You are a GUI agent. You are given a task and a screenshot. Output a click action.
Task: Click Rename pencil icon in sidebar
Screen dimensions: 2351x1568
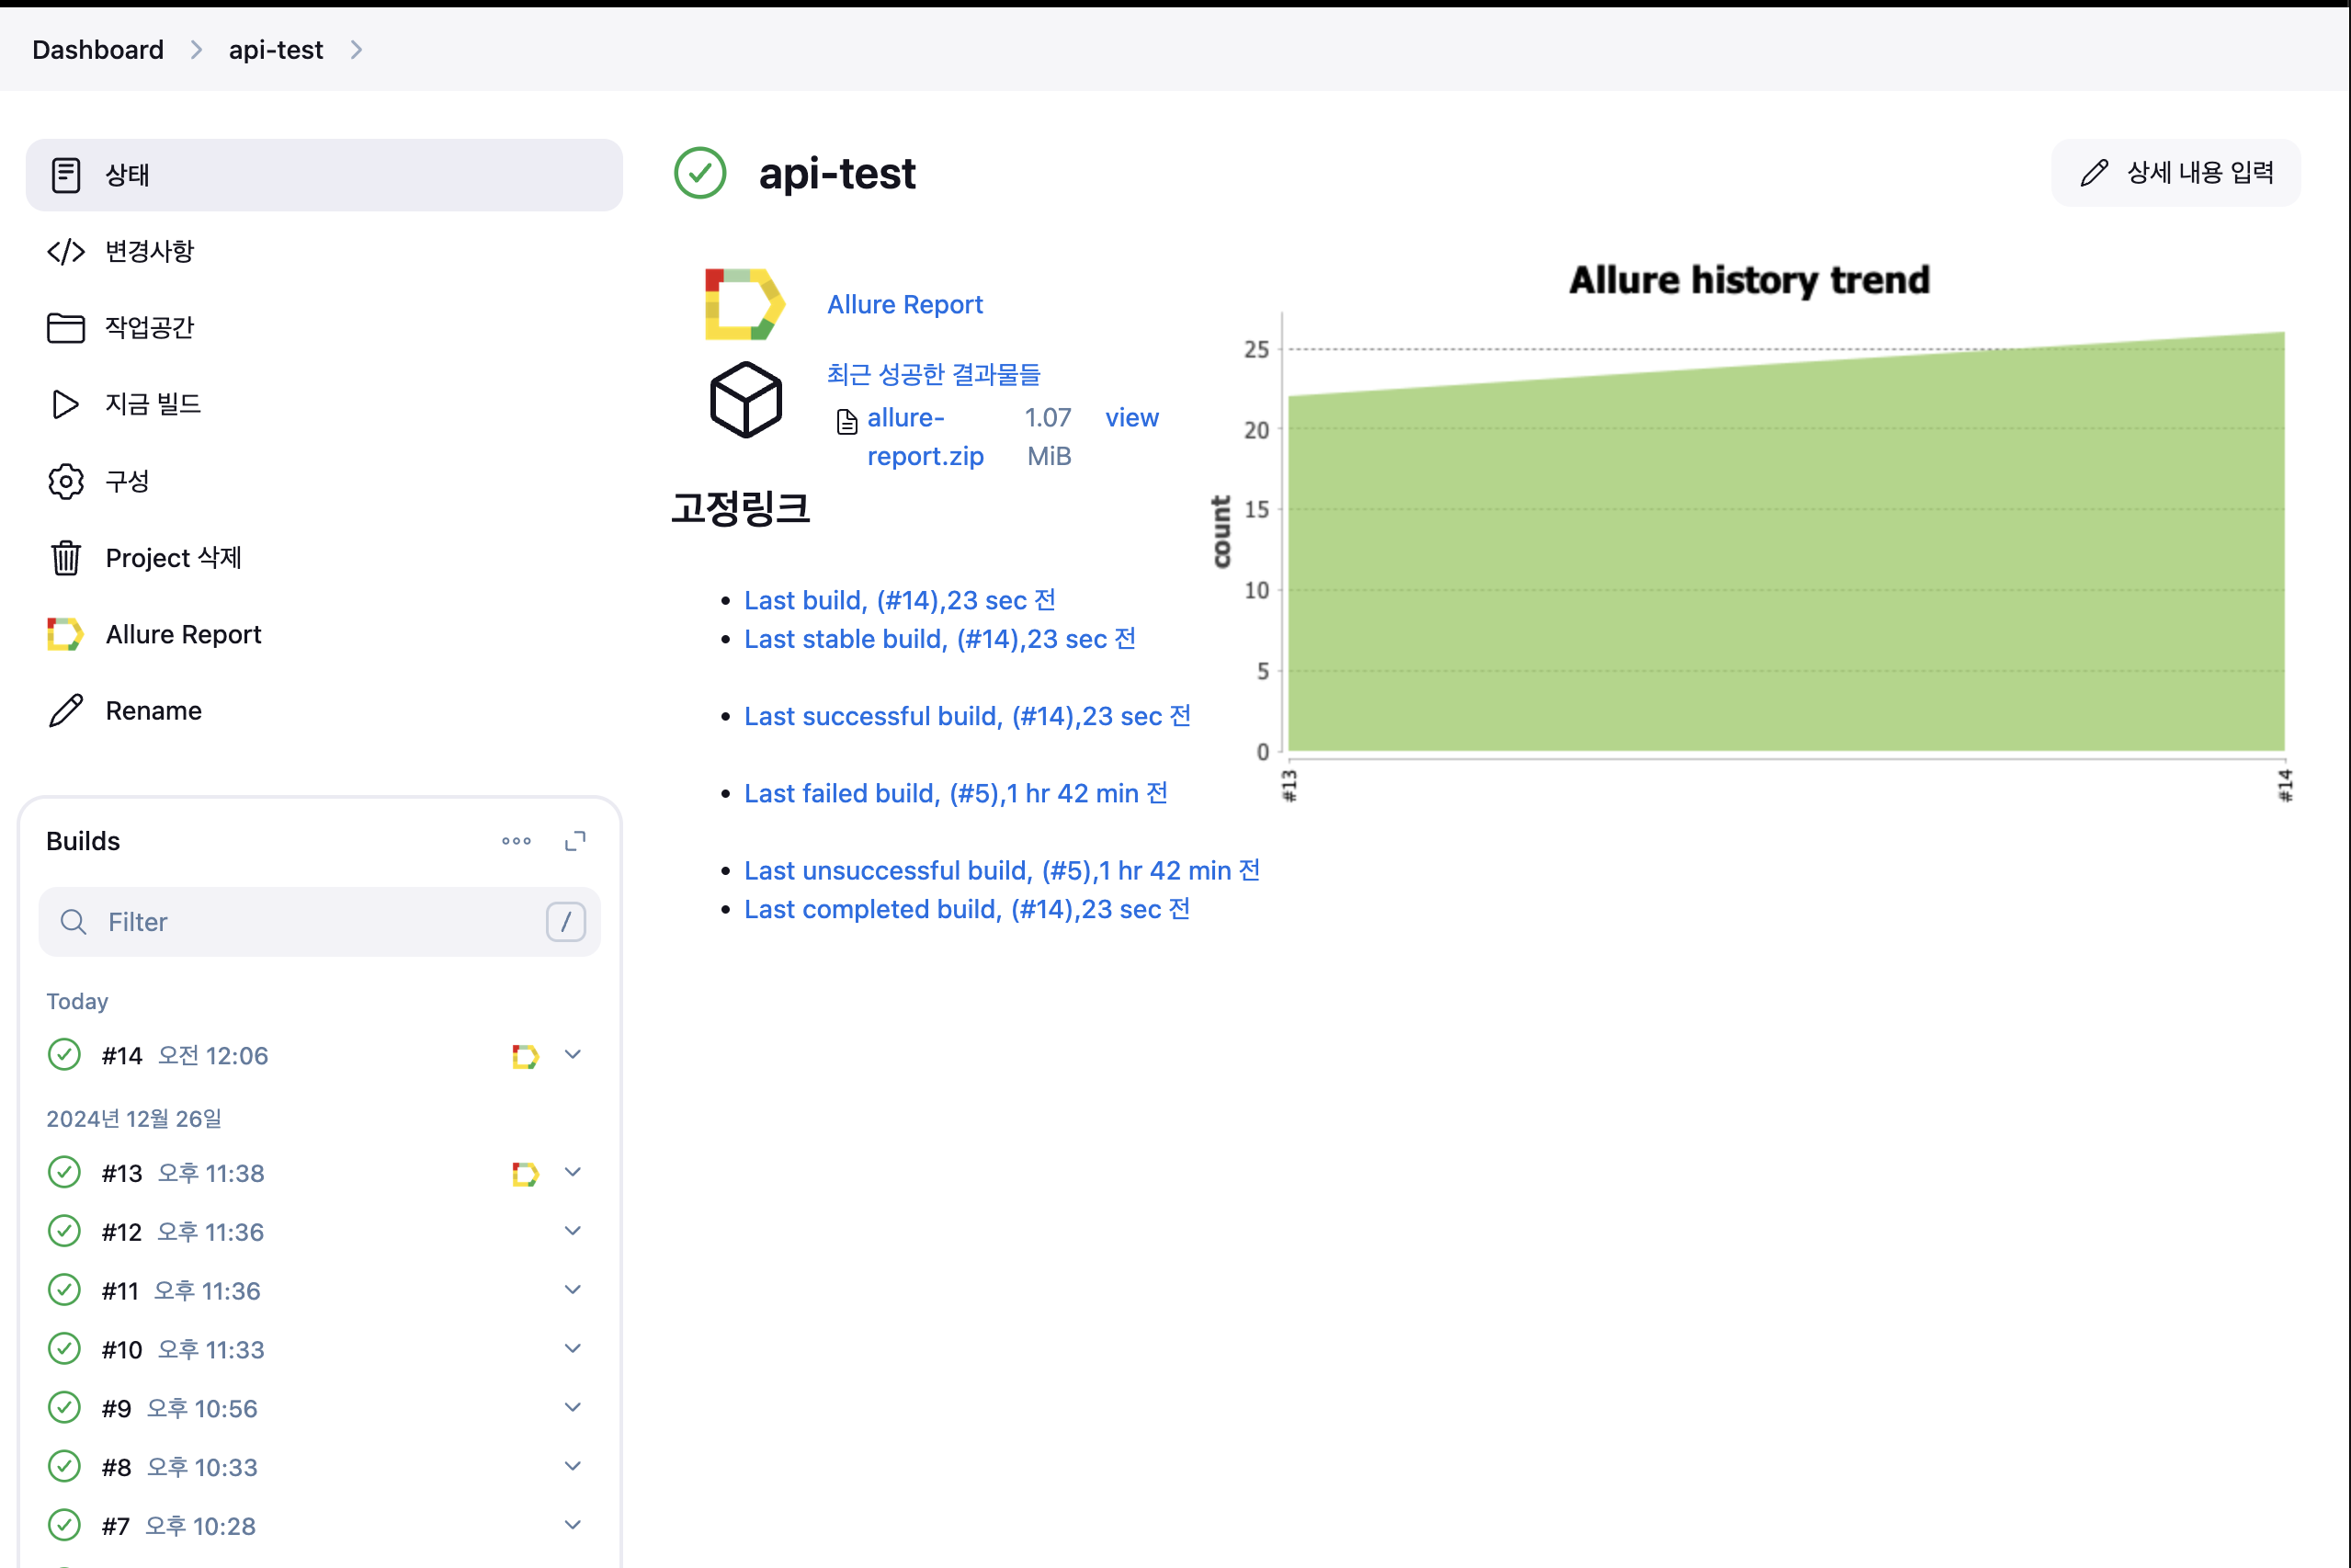pos(66,711)
